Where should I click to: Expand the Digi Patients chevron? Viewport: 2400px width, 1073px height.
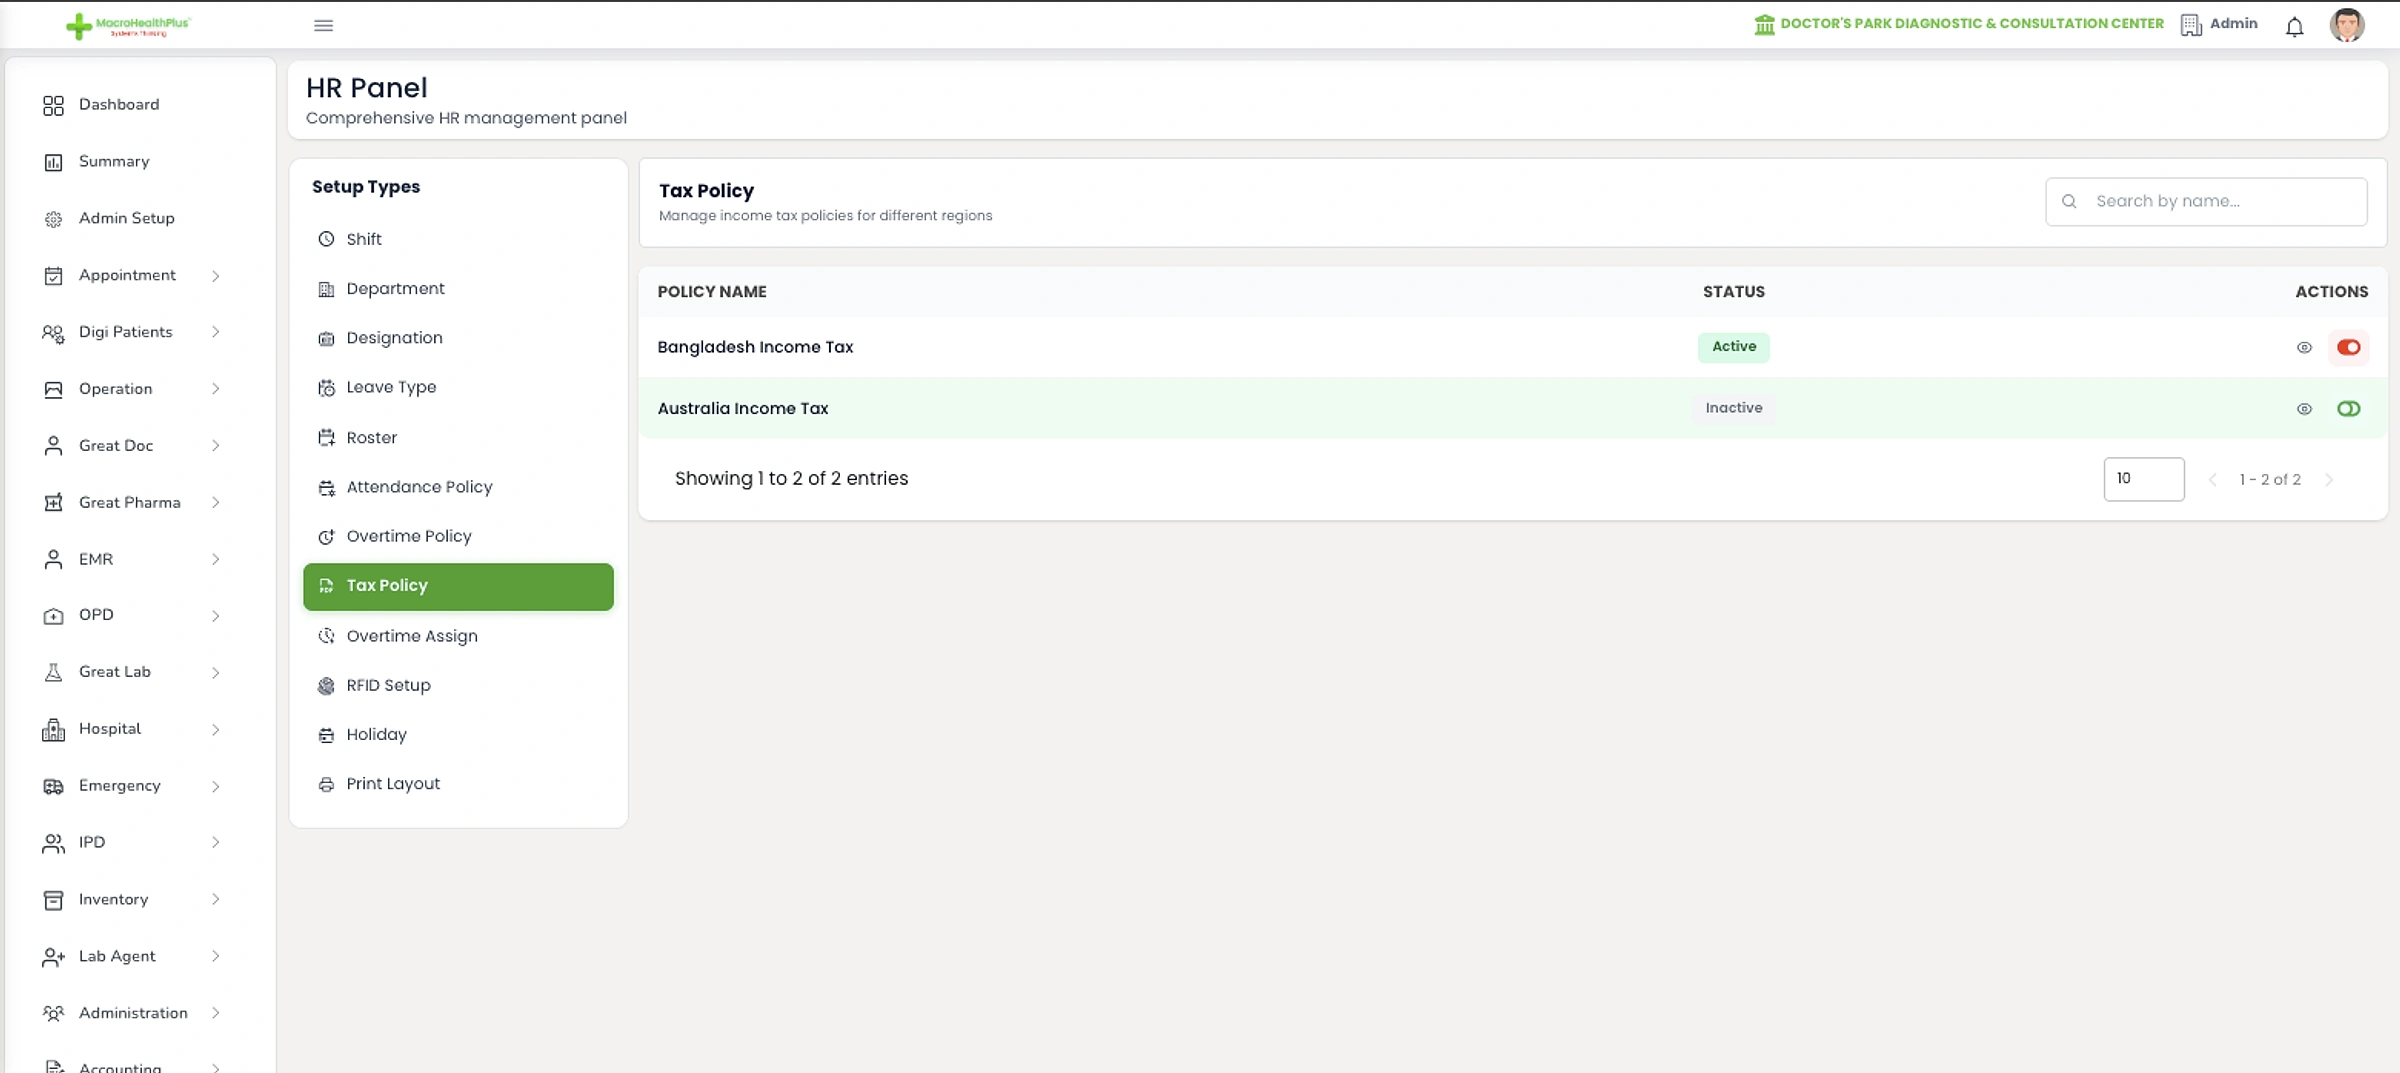(215, 332)
